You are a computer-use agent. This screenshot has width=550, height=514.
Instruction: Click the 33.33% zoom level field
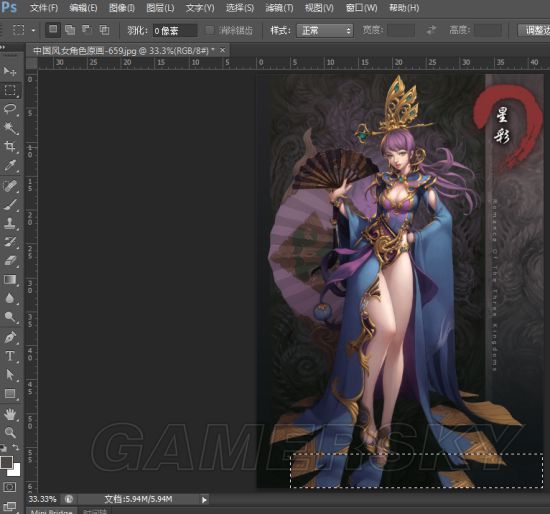[42, 499]
